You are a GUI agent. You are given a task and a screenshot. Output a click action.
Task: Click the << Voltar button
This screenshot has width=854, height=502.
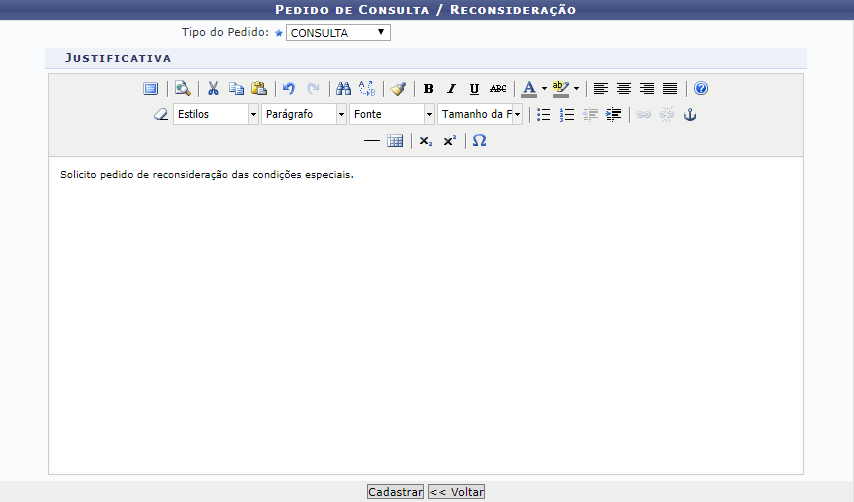coord(456,492)
